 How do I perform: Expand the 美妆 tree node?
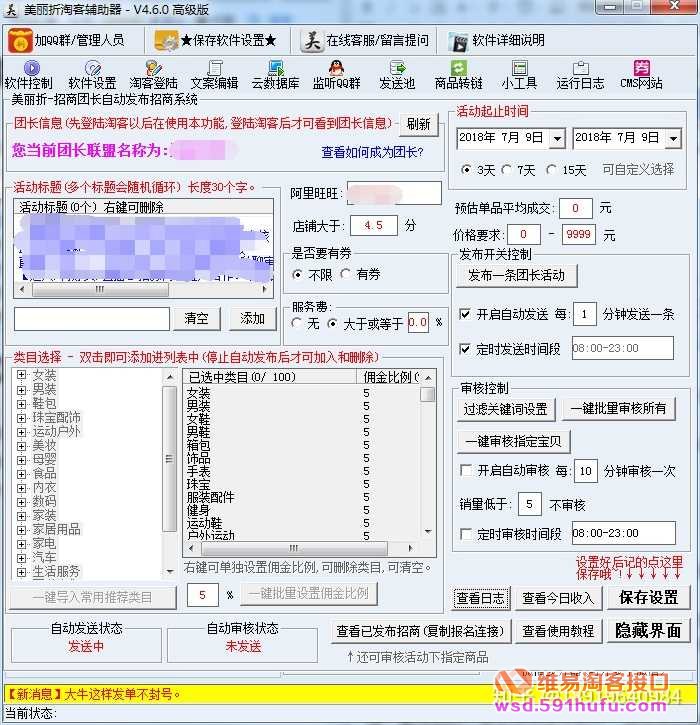click(x=21, y=446)
